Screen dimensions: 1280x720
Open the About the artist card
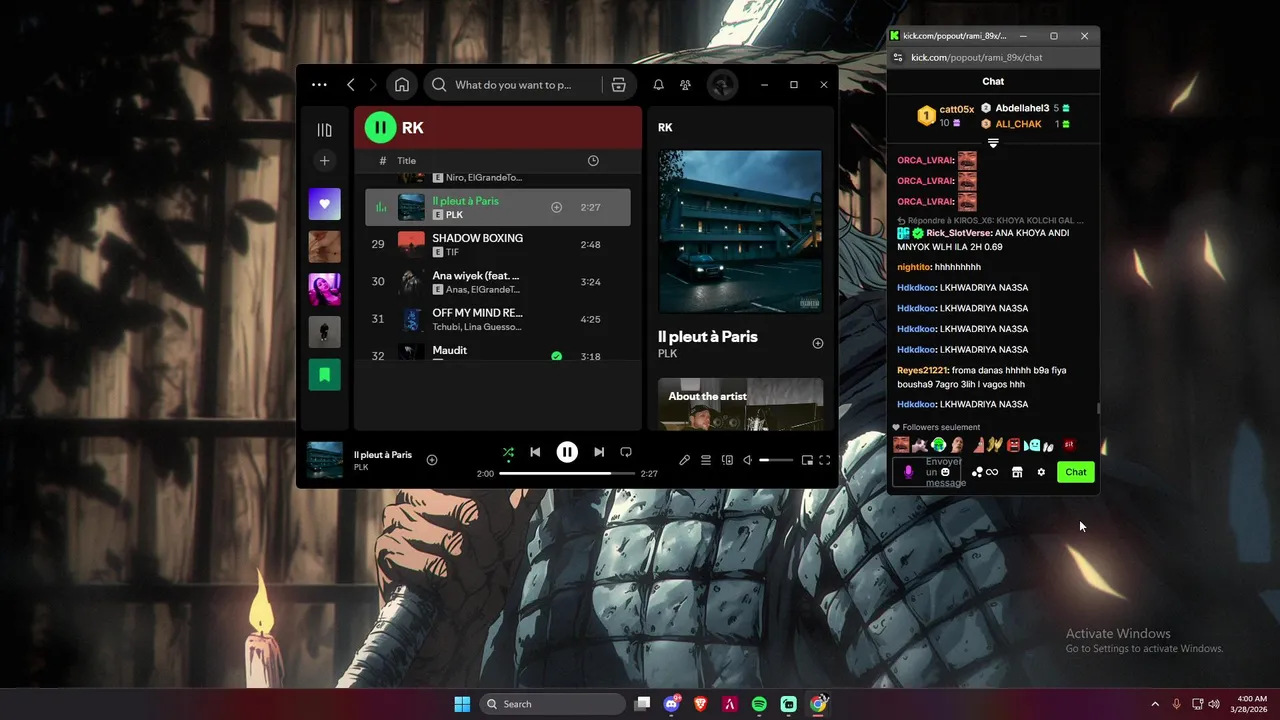pos(741,404)
